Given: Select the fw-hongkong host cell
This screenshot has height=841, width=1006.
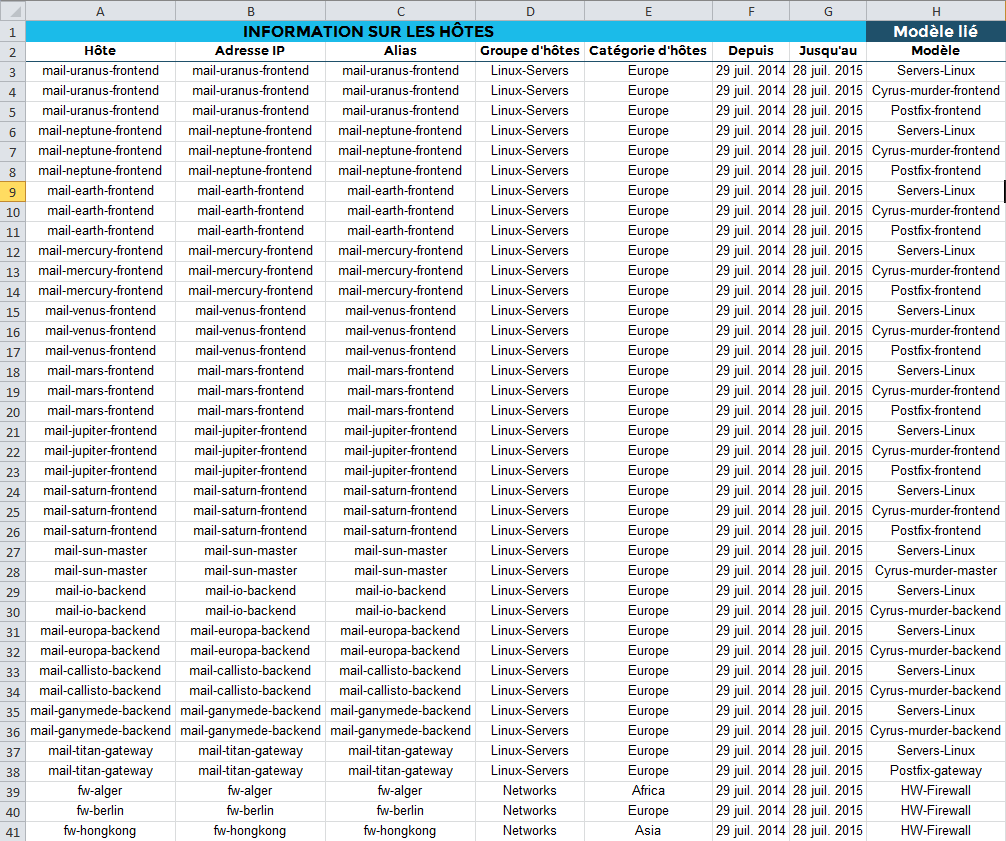Looking at the screenshot, I should [x=100, y=830].
